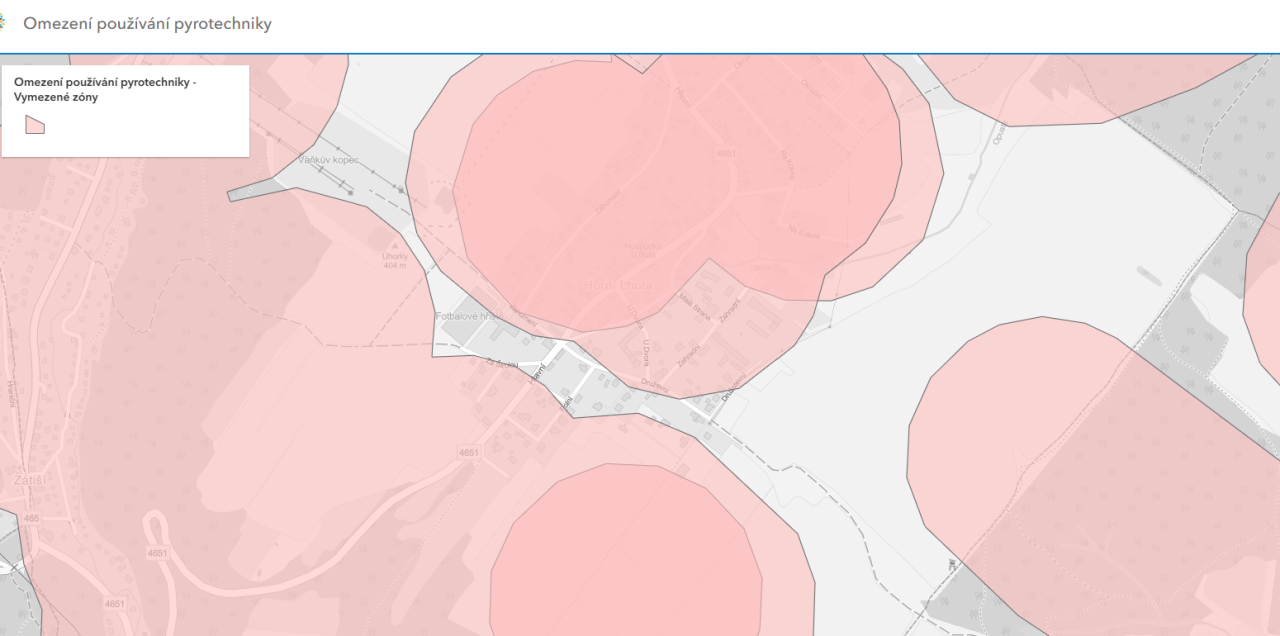This screenshot has height=636, width=1280.
Task: Click the 465 road number shield
Action: point(31,518)
